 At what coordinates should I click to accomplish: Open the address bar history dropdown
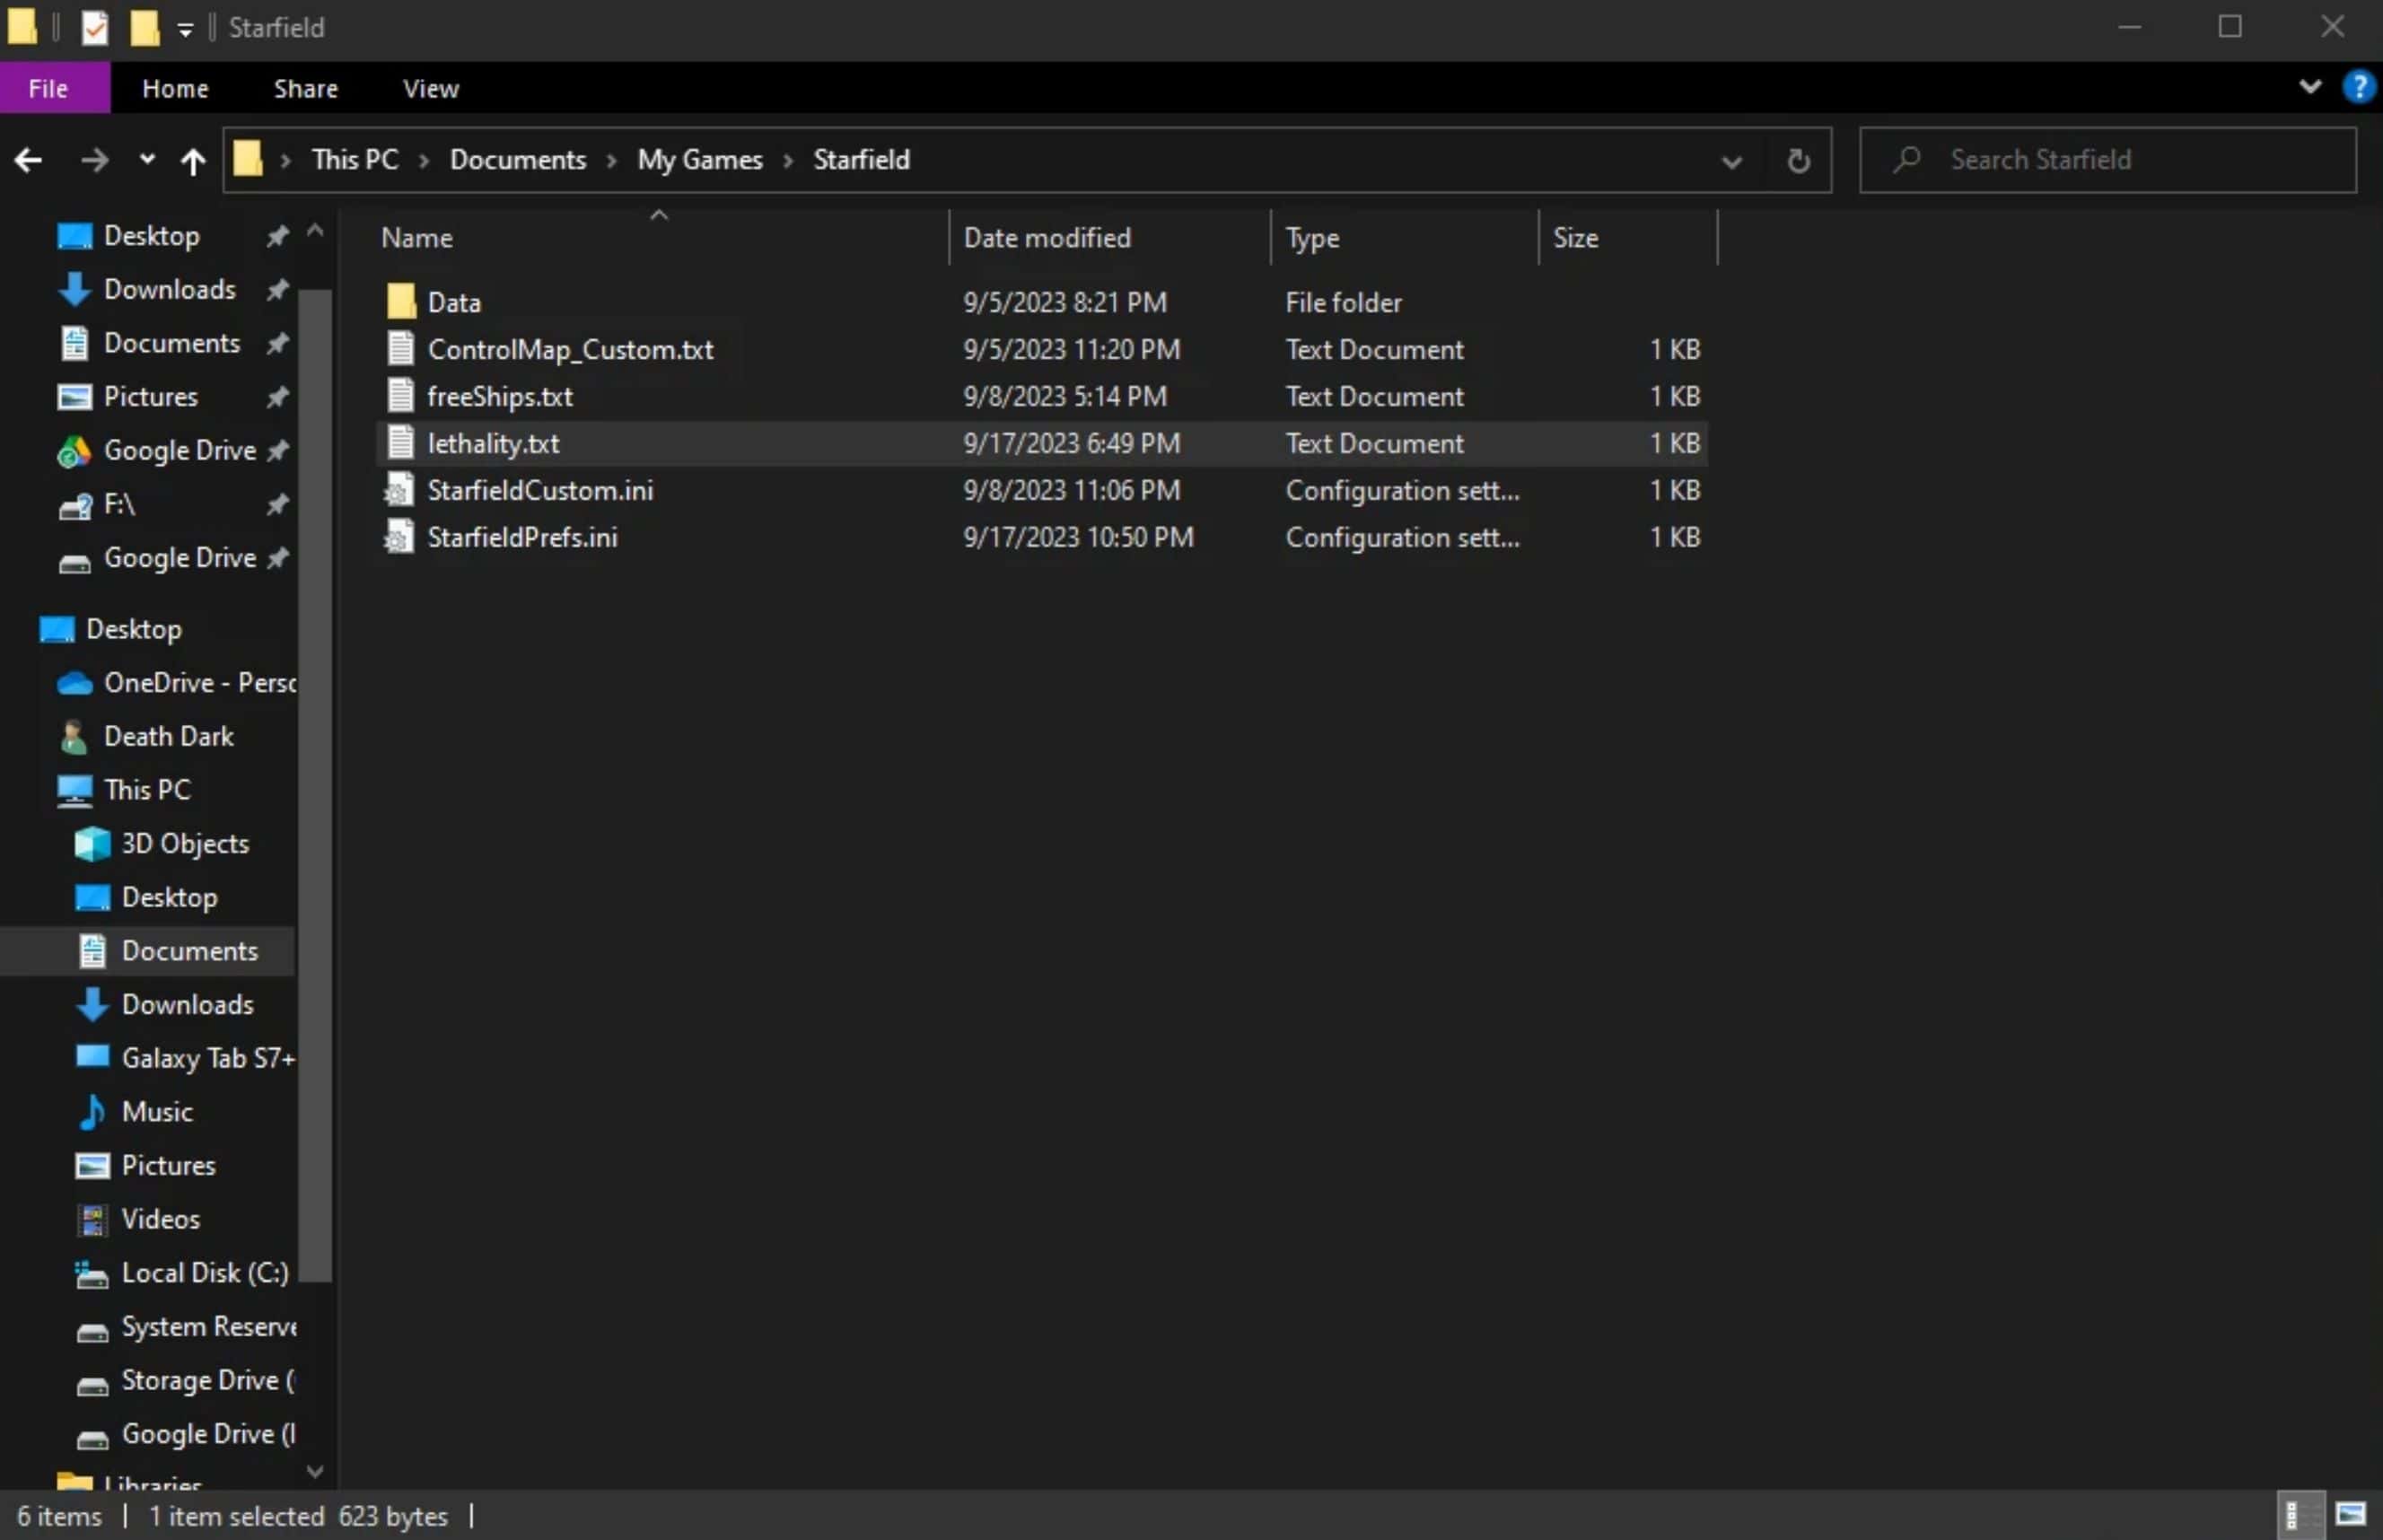(x=1731, y=161)
